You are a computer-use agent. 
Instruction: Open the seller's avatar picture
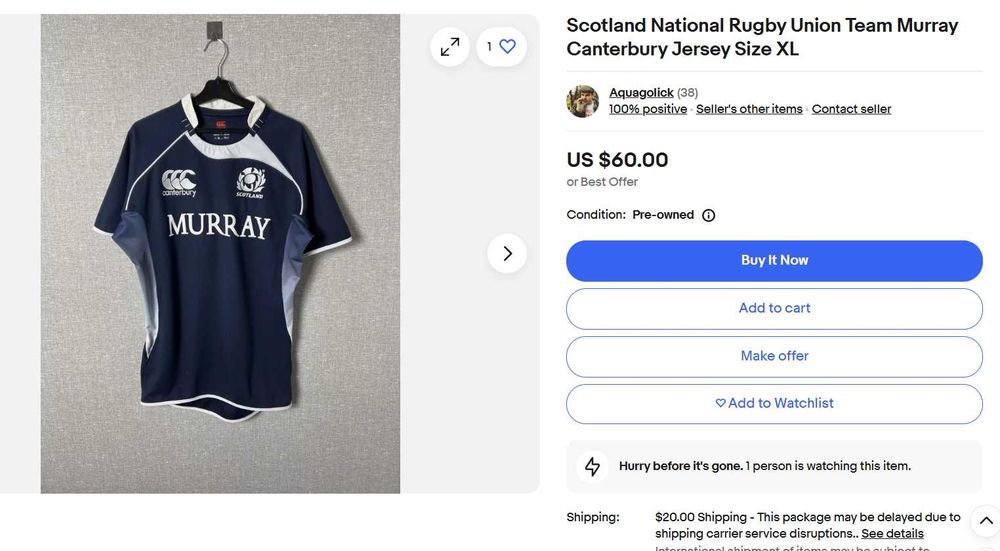tap(583, 101)
